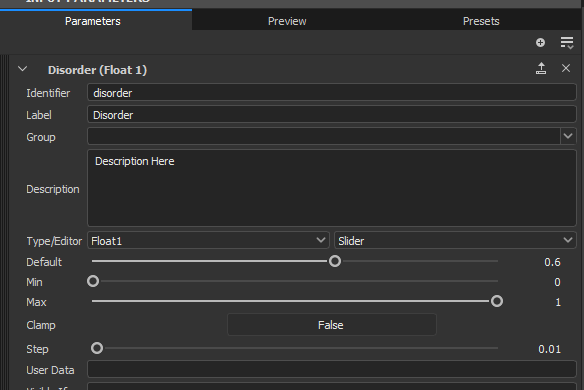
Task: Click the Label field containing Disorder
Action: [331, 115]
